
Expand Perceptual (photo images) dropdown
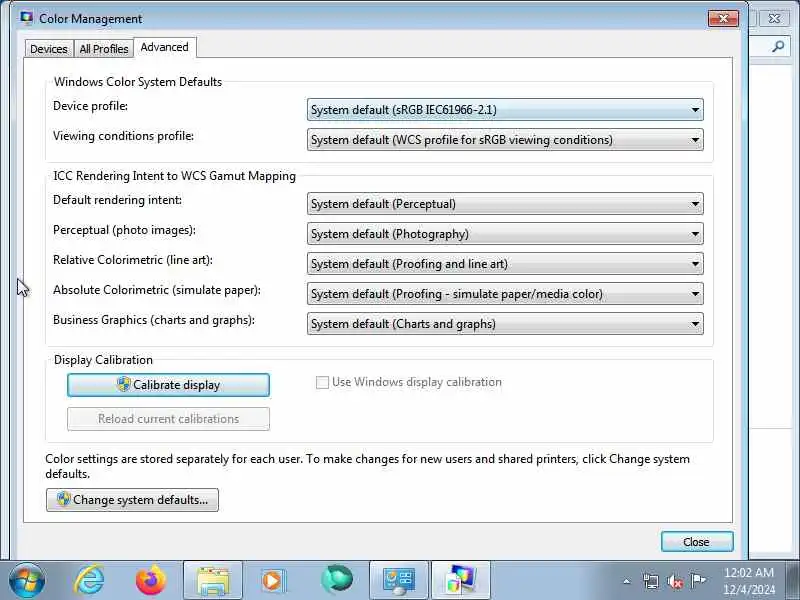(505, 234)
